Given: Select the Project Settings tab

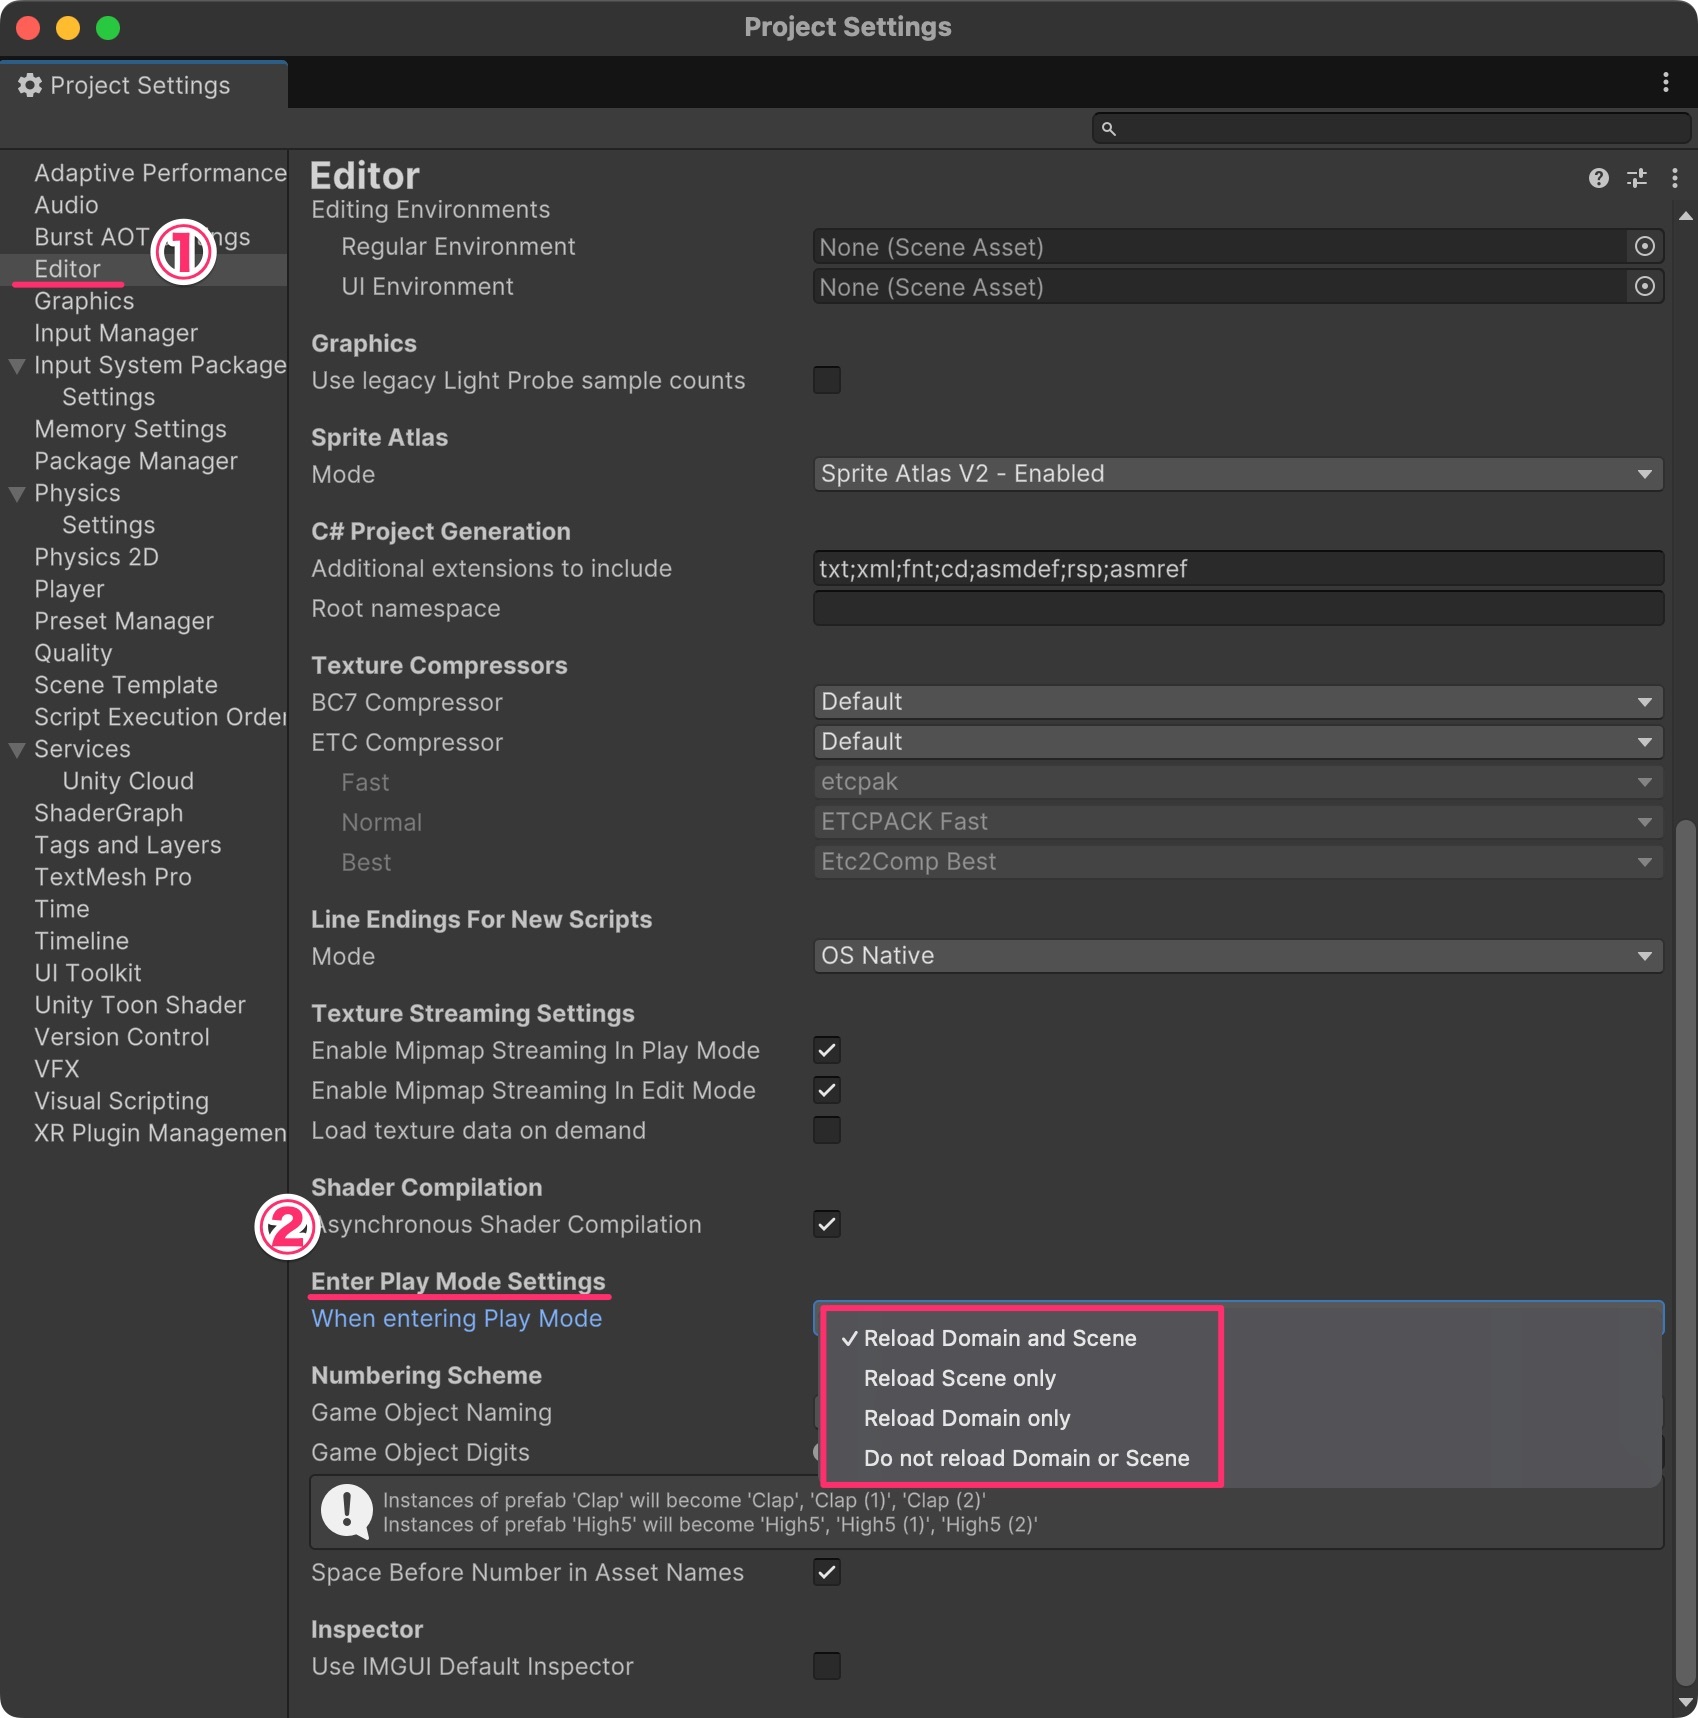Looking at the screenshot, I should pos(143,85).
